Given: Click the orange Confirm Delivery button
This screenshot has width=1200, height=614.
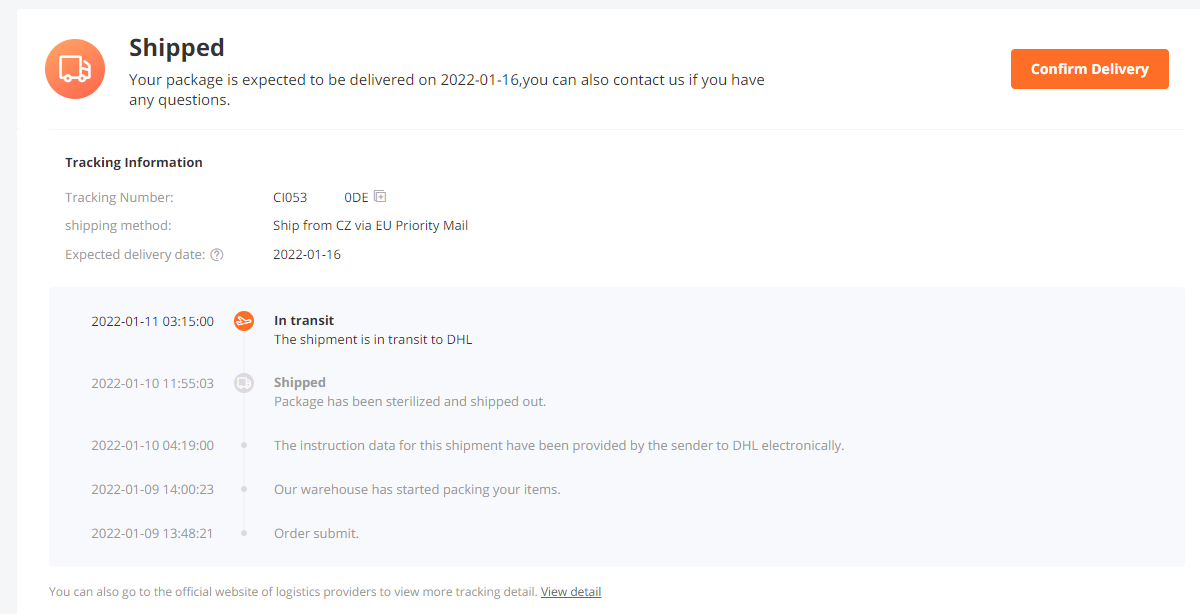Looking at the screenshot, I should pyautogui.click(x=1089, y=69).
